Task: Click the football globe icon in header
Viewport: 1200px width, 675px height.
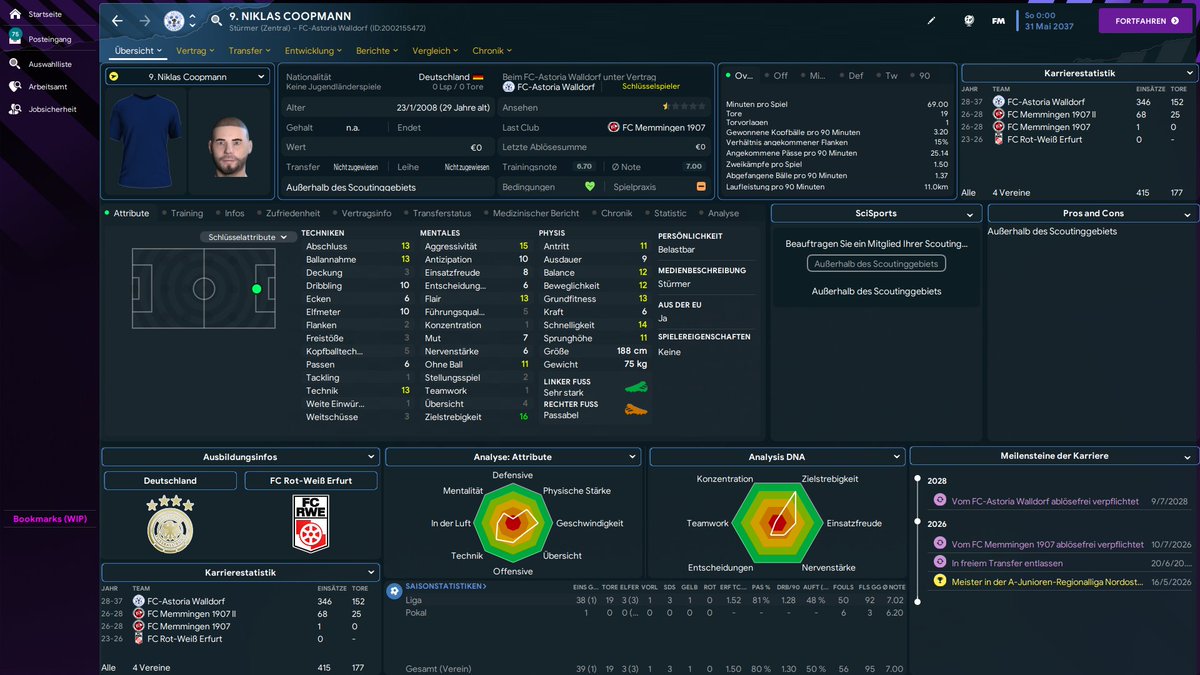Action: coord(968,20)
